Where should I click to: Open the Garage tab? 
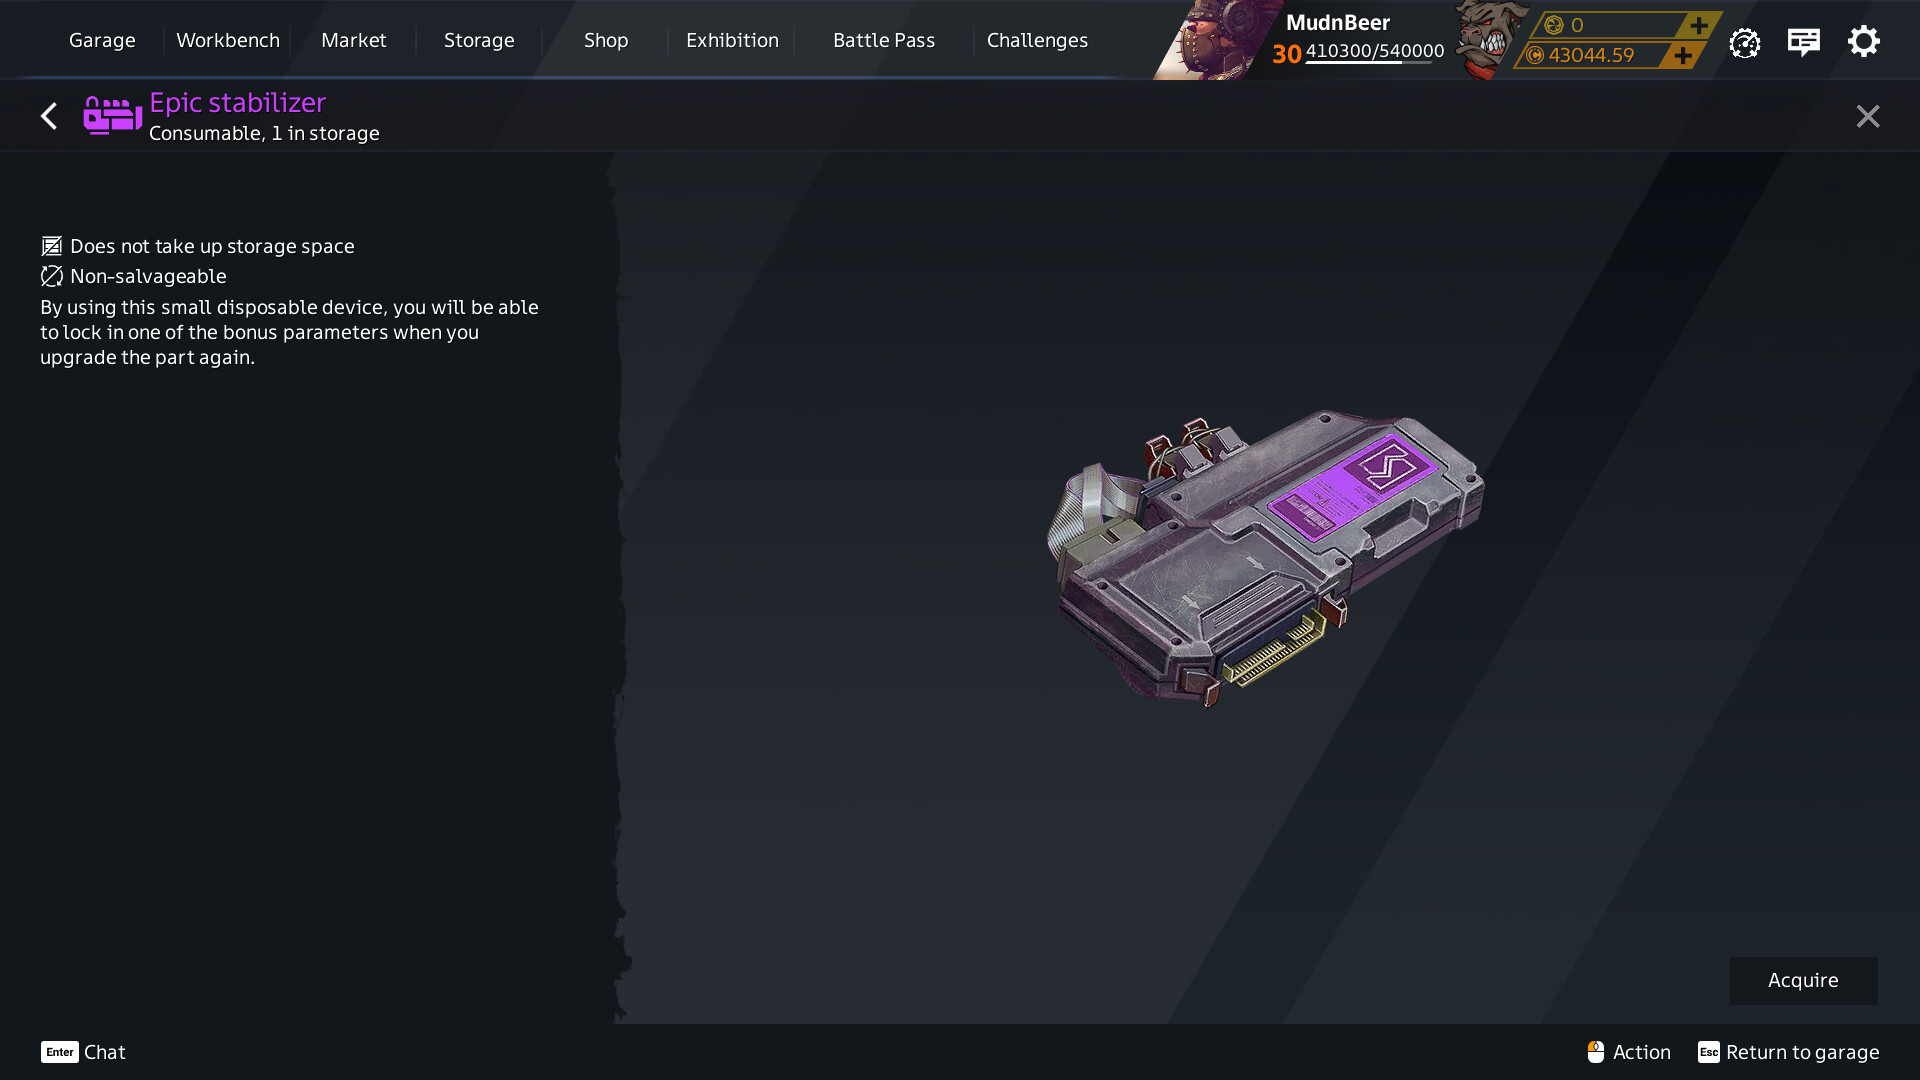[102, 41]
